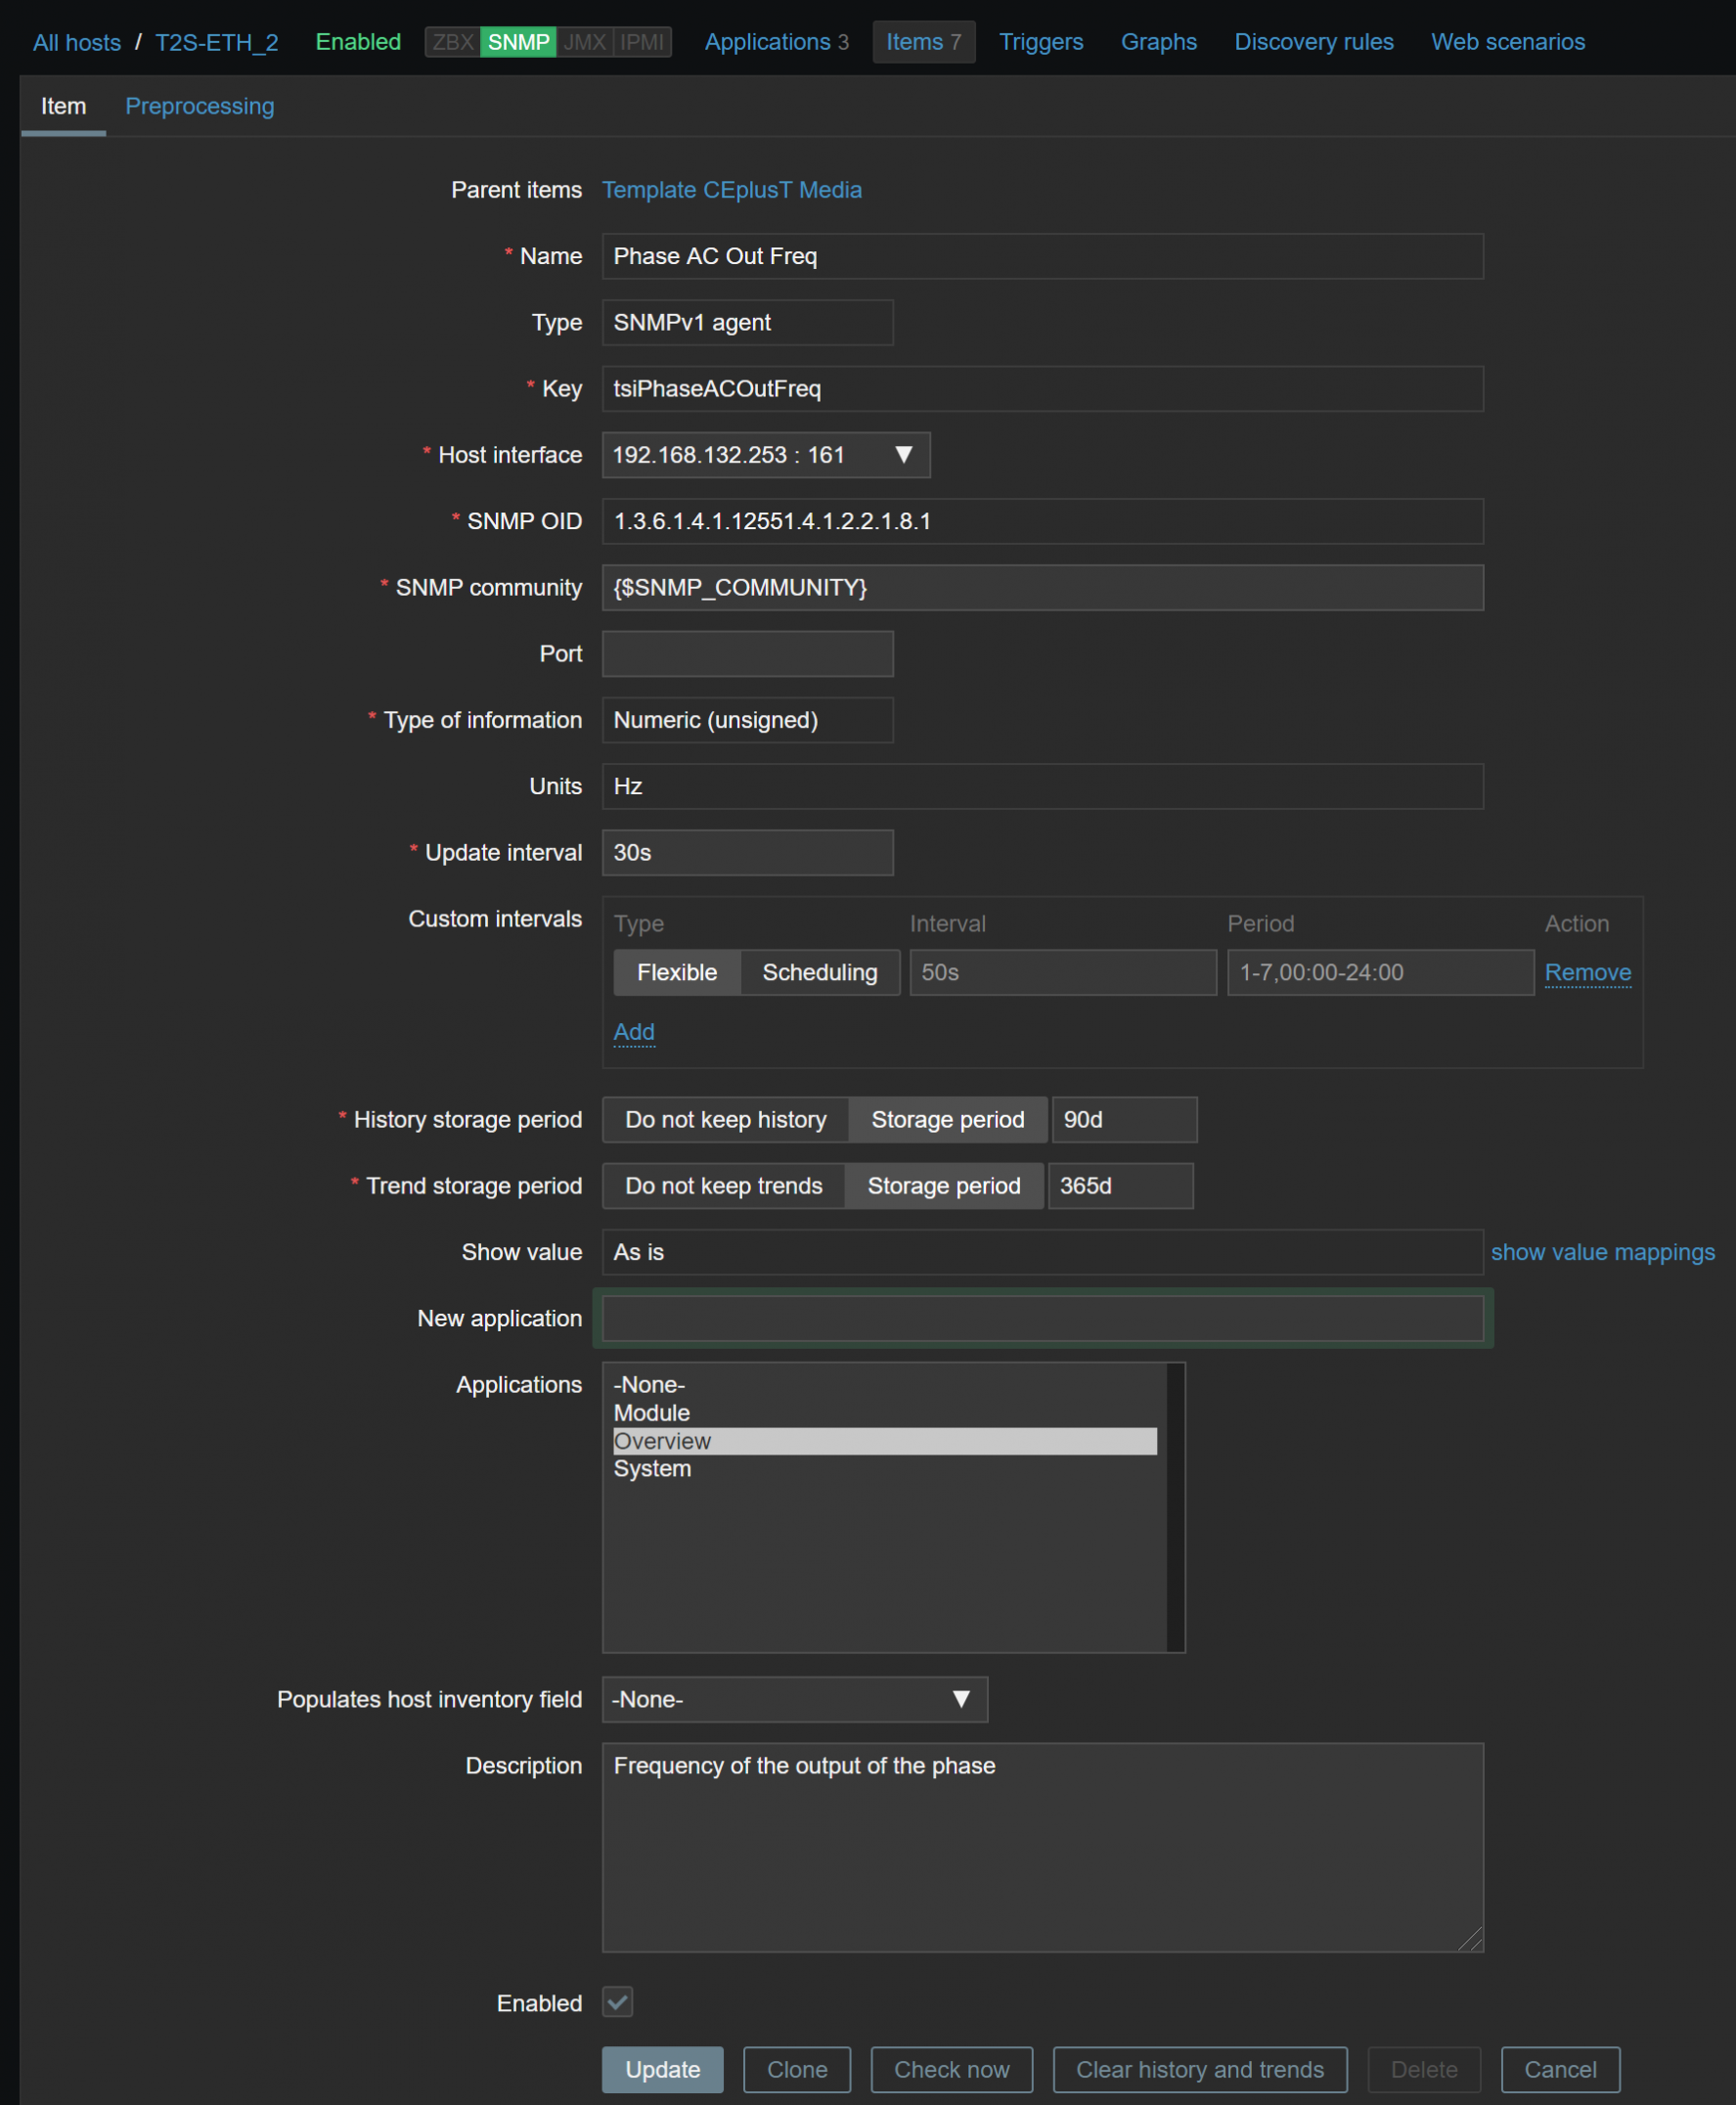Click the JMX availability badge
1736x2105 pixels.
coord(584,42)
